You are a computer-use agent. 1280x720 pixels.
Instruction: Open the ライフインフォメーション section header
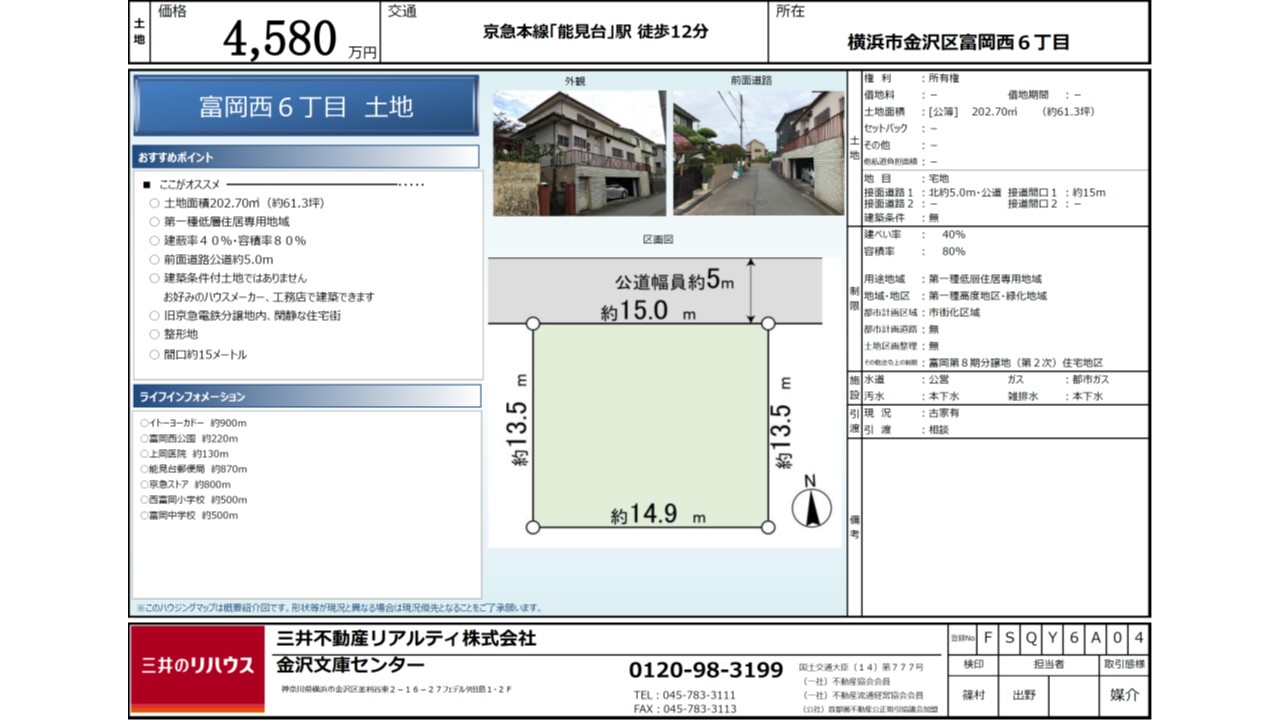click(x=306, y=397)
